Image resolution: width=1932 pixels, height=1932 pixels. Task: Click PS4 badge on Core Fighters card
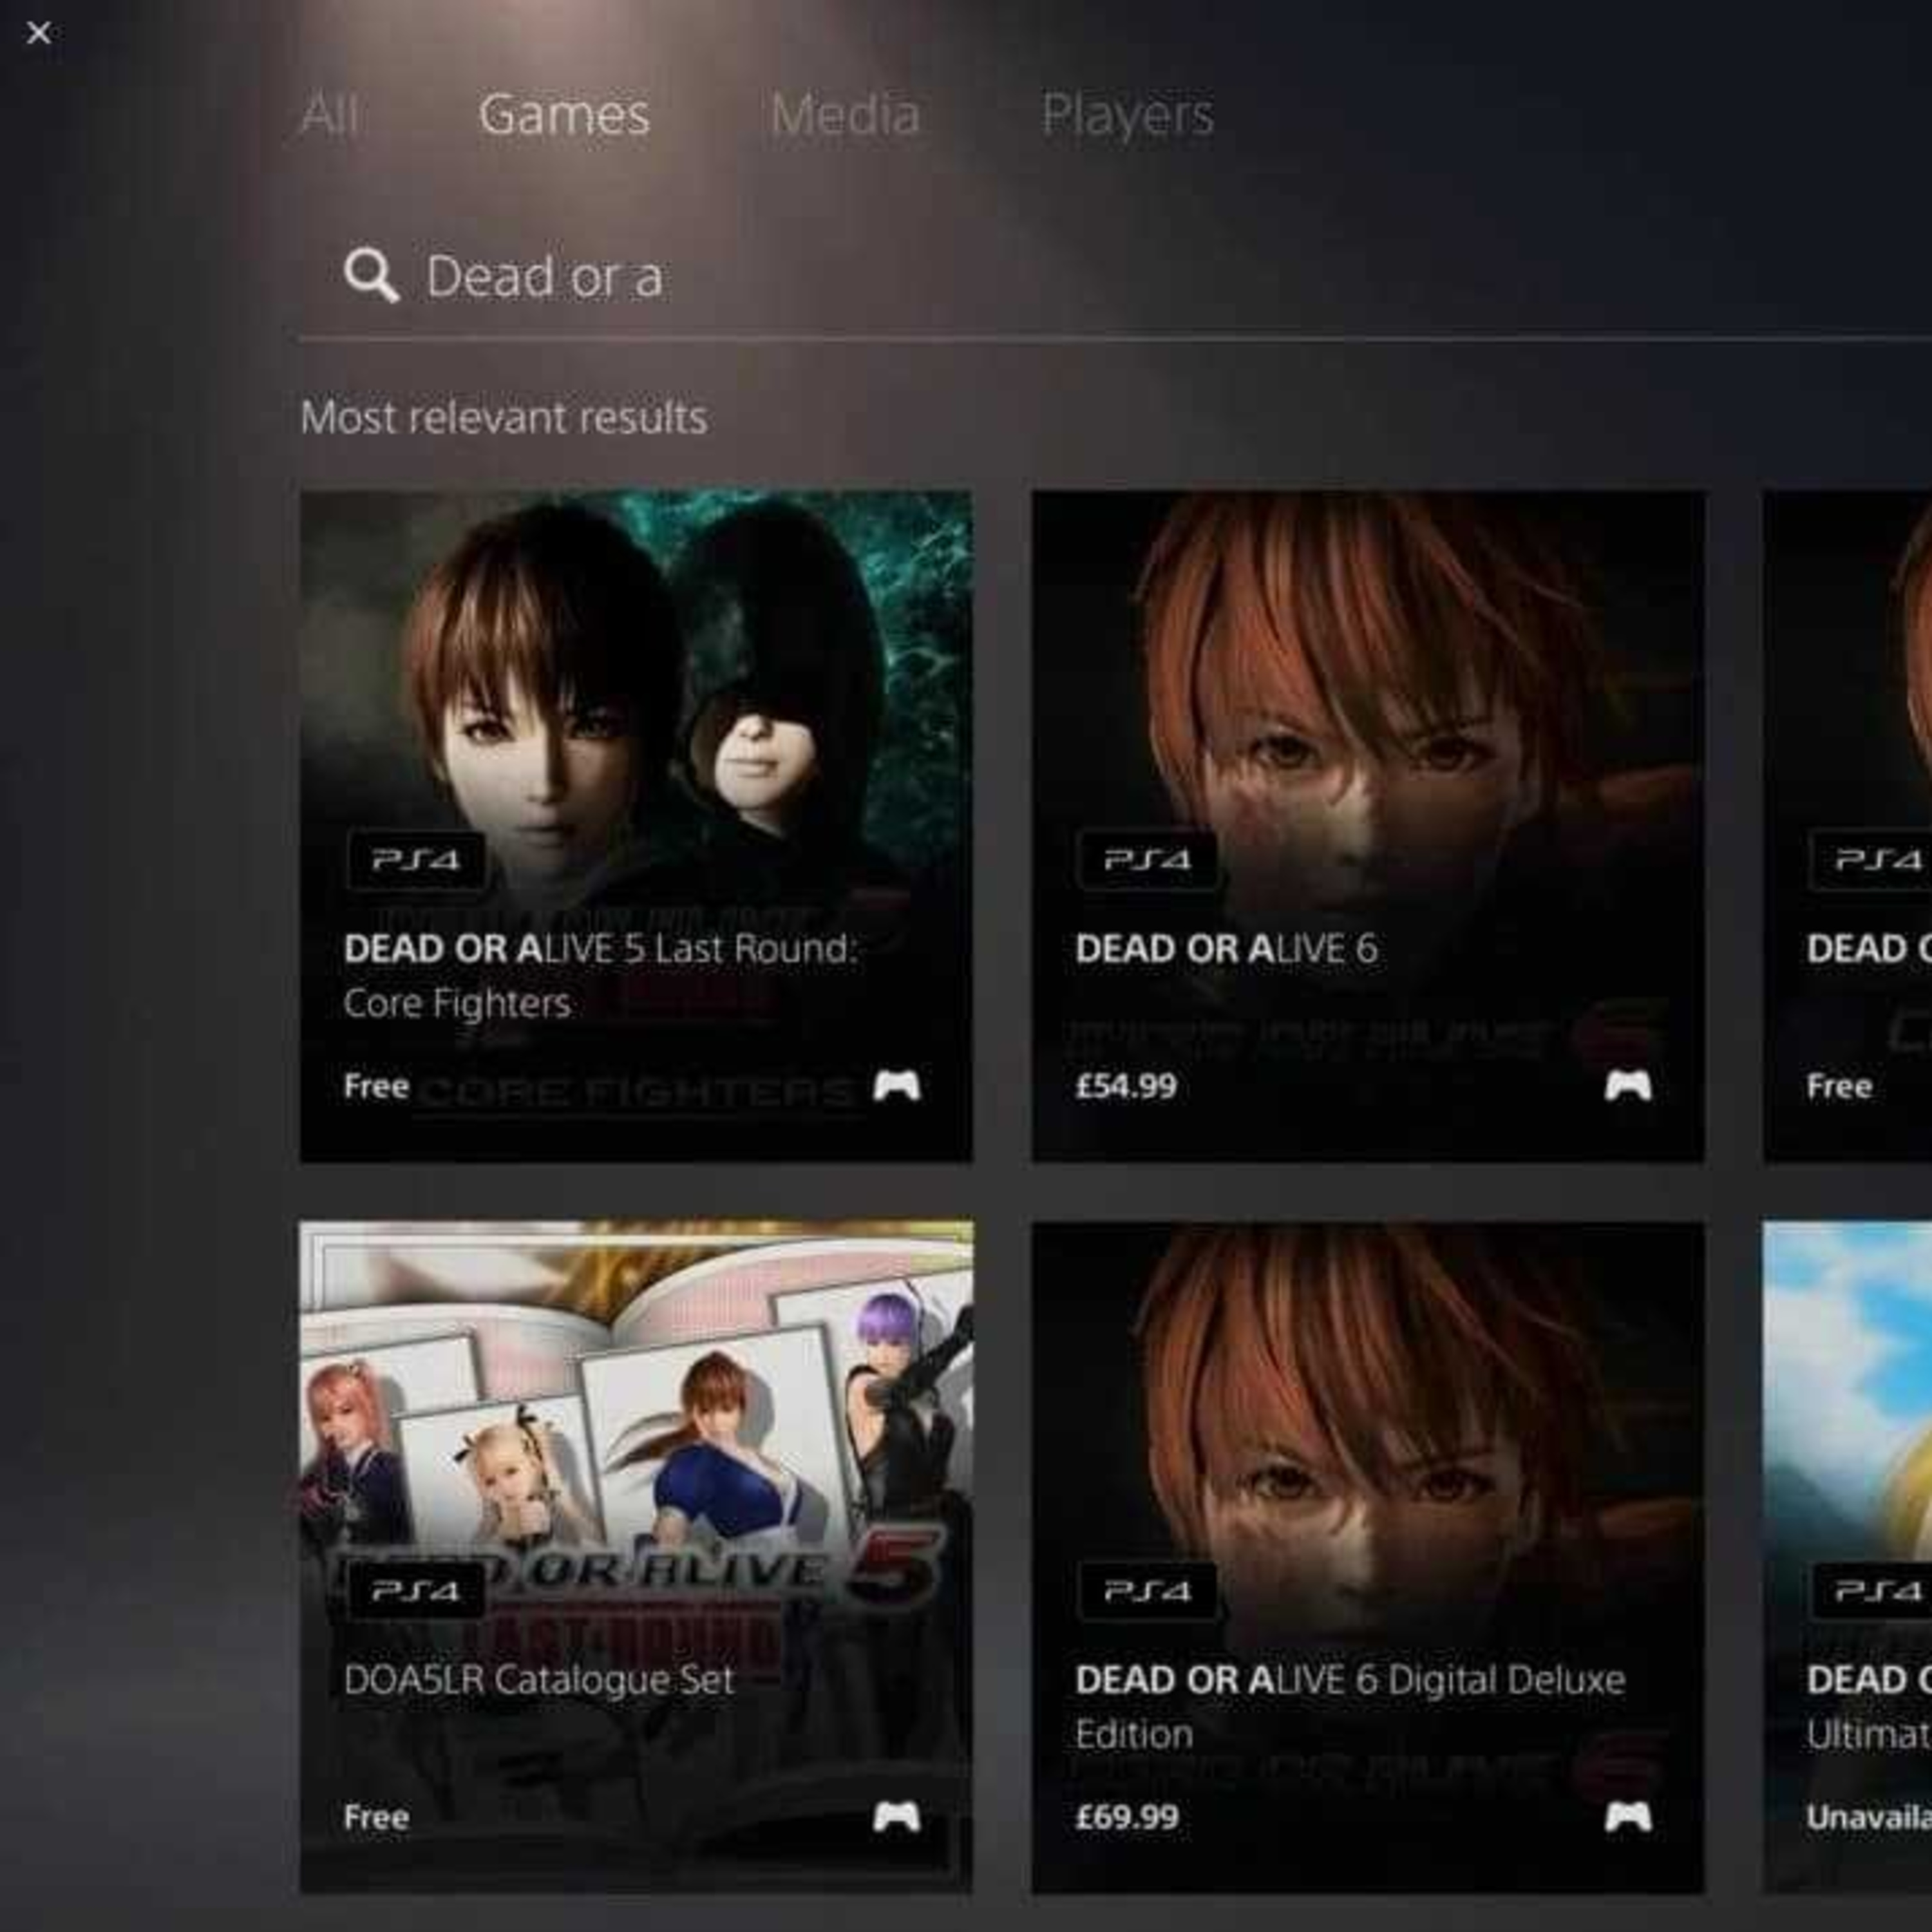coord(416,860)
